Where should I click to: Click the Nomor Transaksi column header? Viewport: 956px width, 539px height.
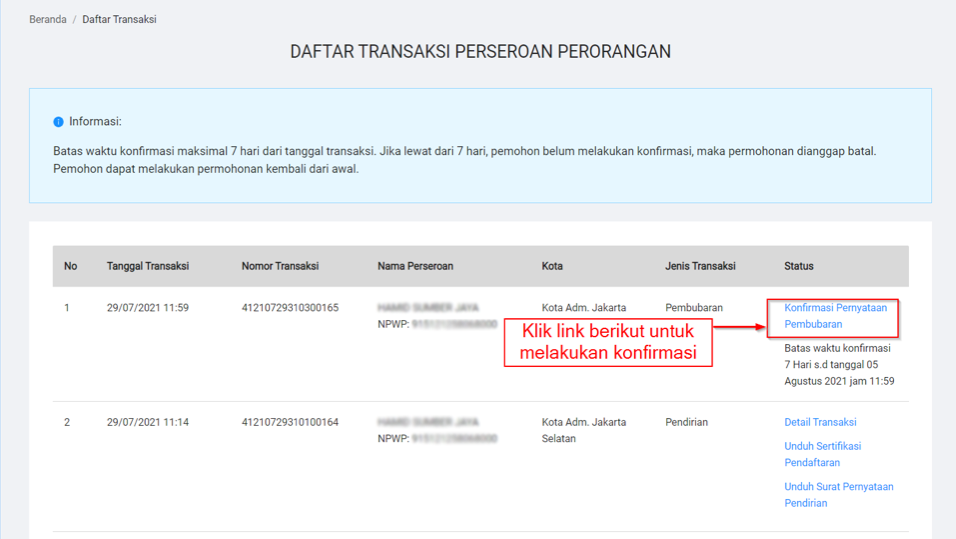(280, 266)
